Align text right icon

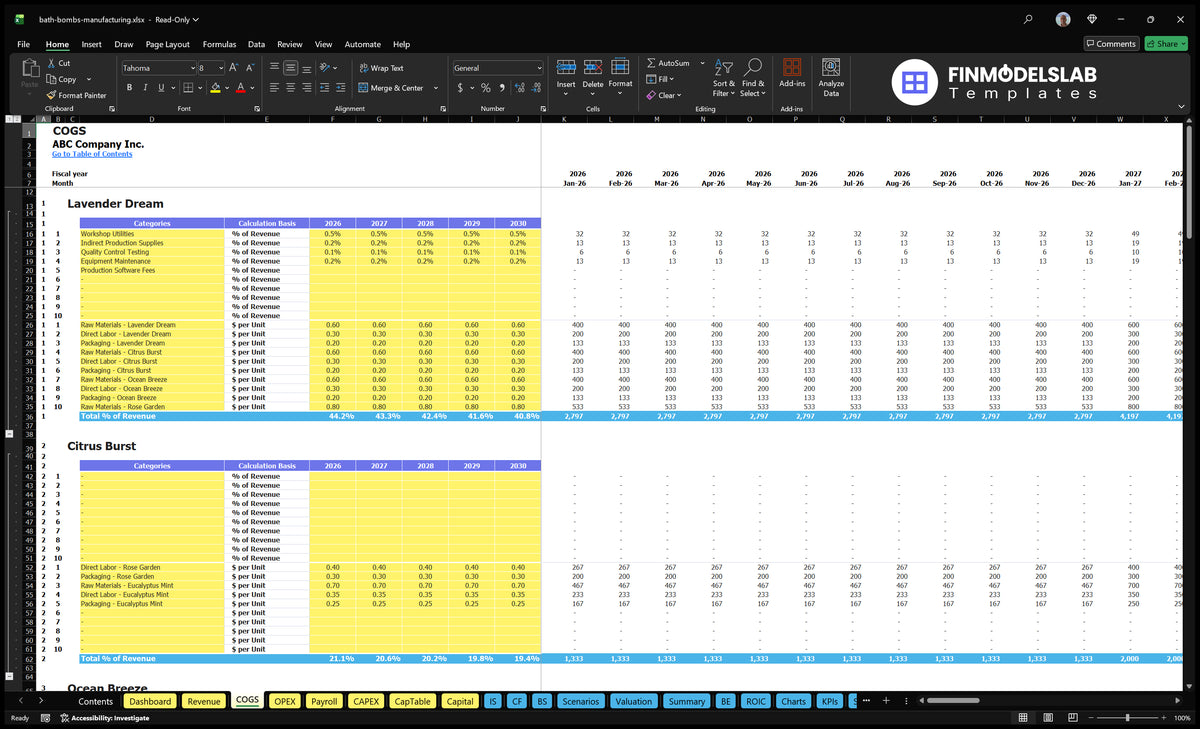click(306, 88)
